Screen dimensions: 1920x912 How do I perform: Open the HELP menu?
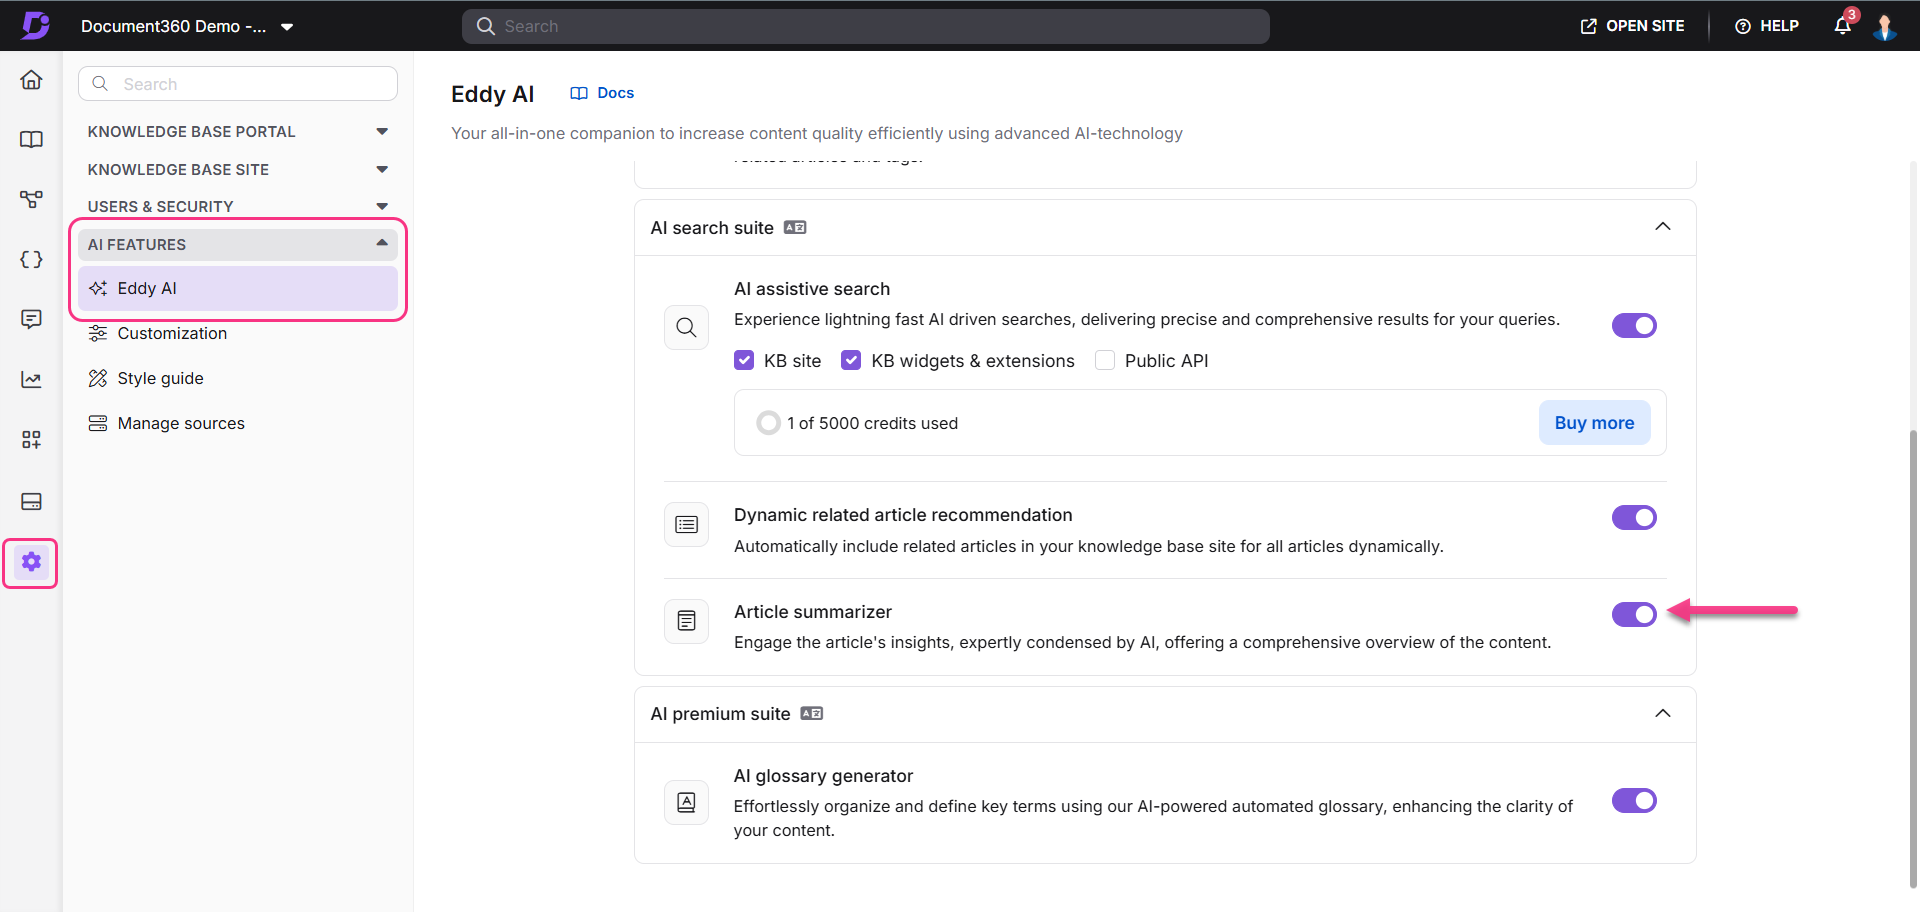point(1767,26)
